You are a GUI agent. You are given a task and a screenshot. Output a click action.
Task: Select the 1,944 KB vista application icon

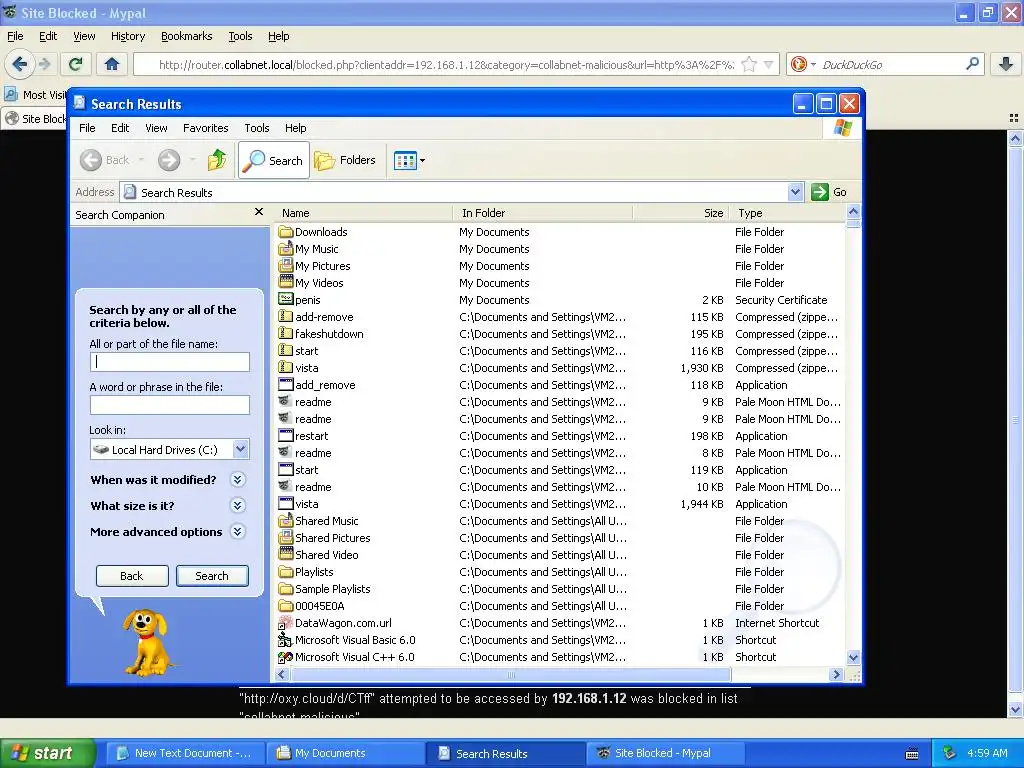pos(285,504)
